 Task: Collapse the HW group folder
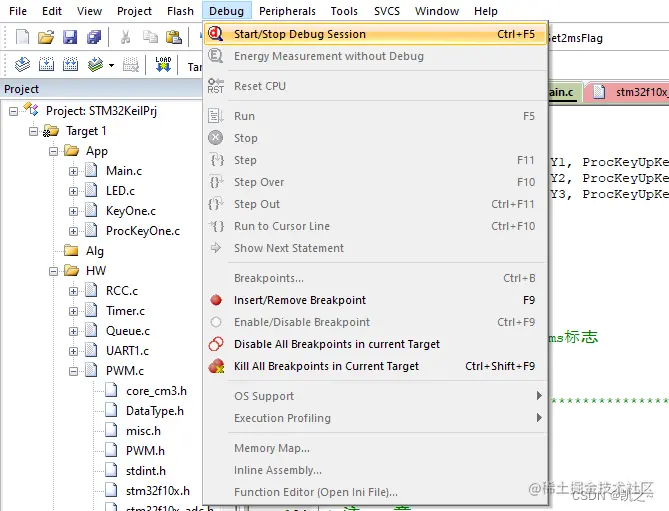click(x=53, y=271)
